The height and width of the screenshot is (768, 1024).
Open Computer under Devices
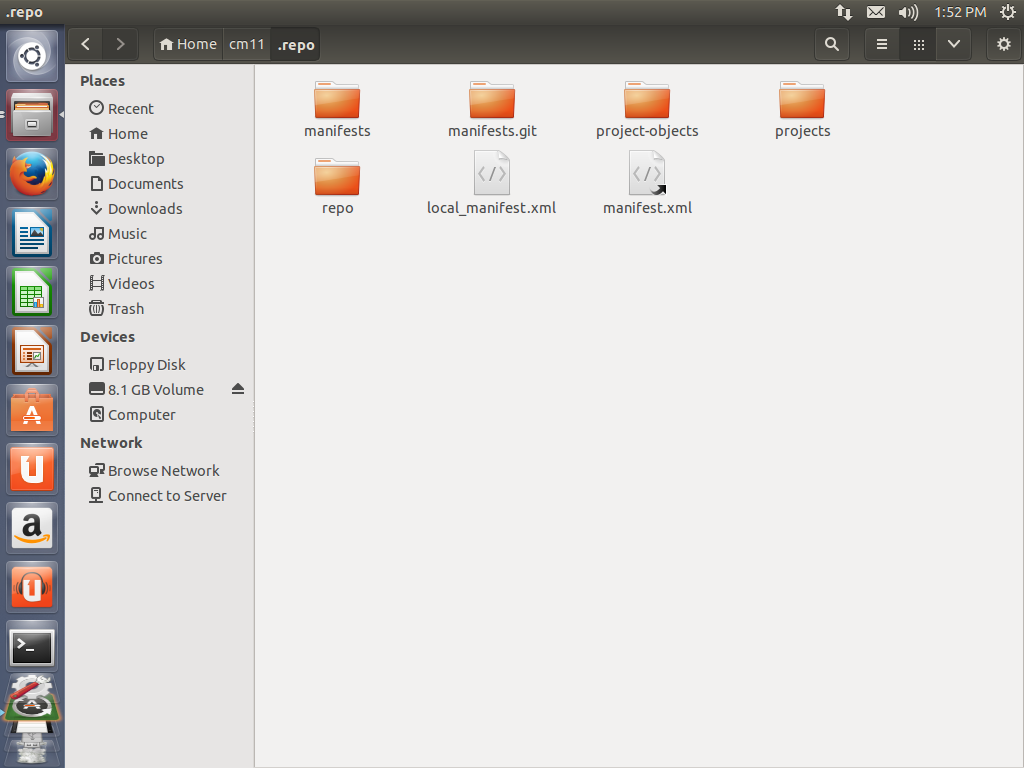160,415
